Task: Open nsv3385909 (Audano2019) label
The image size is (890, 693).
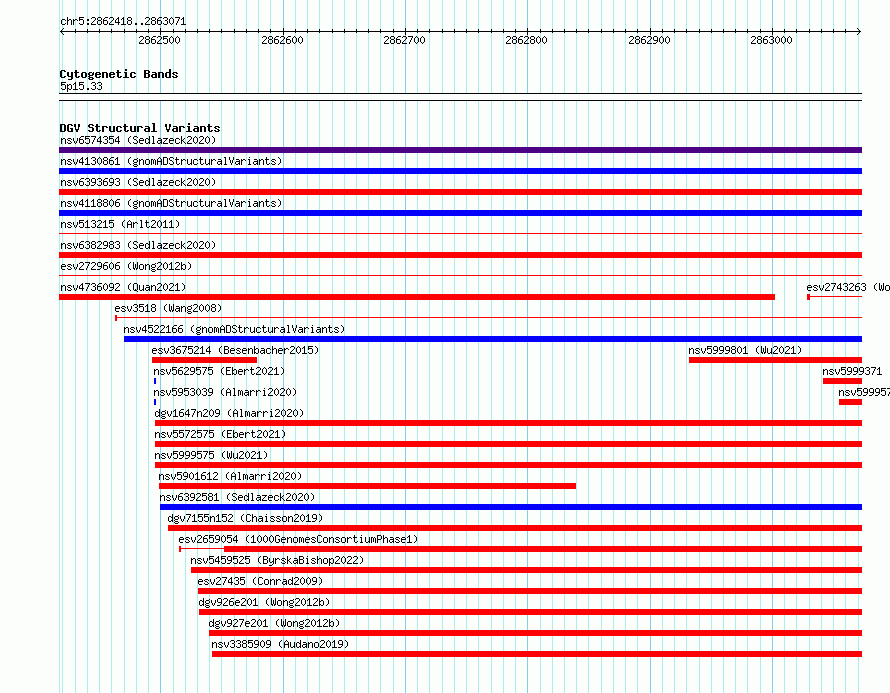Action: [280, 644]
